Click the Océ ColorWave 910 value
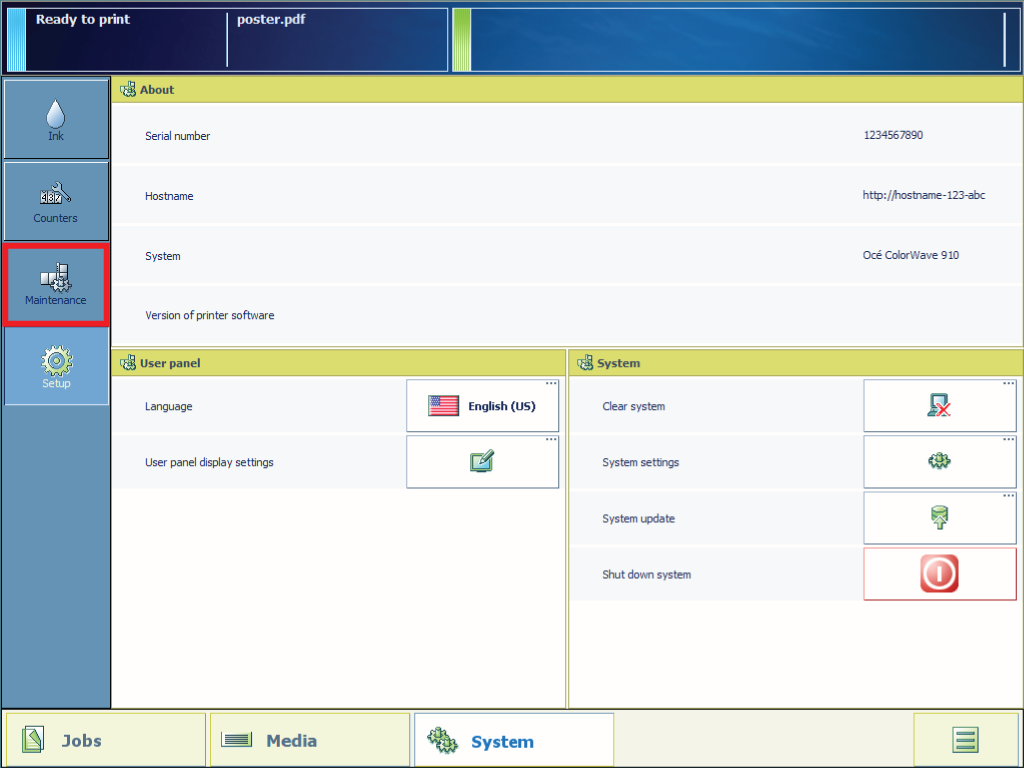Screen dimensions: 1024x768 coord(910,255)
